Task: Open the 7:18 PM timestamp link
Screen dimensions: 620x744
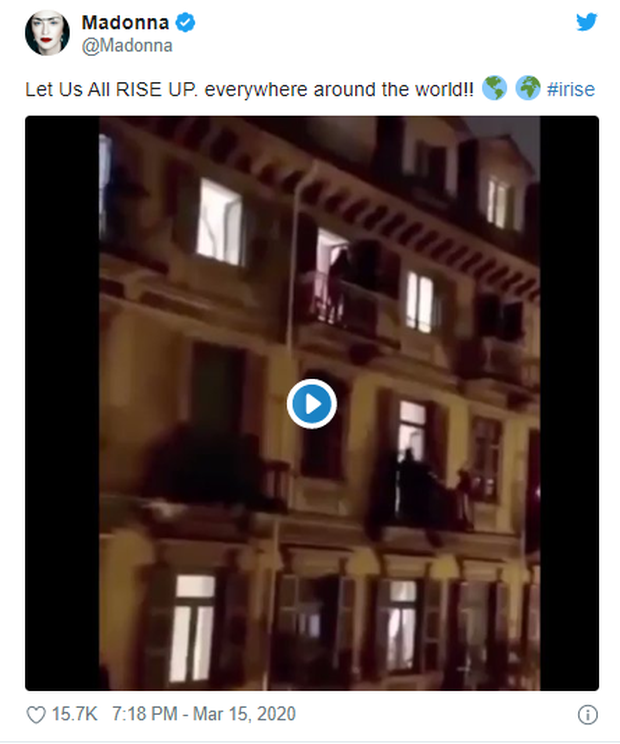Action: 144,714
